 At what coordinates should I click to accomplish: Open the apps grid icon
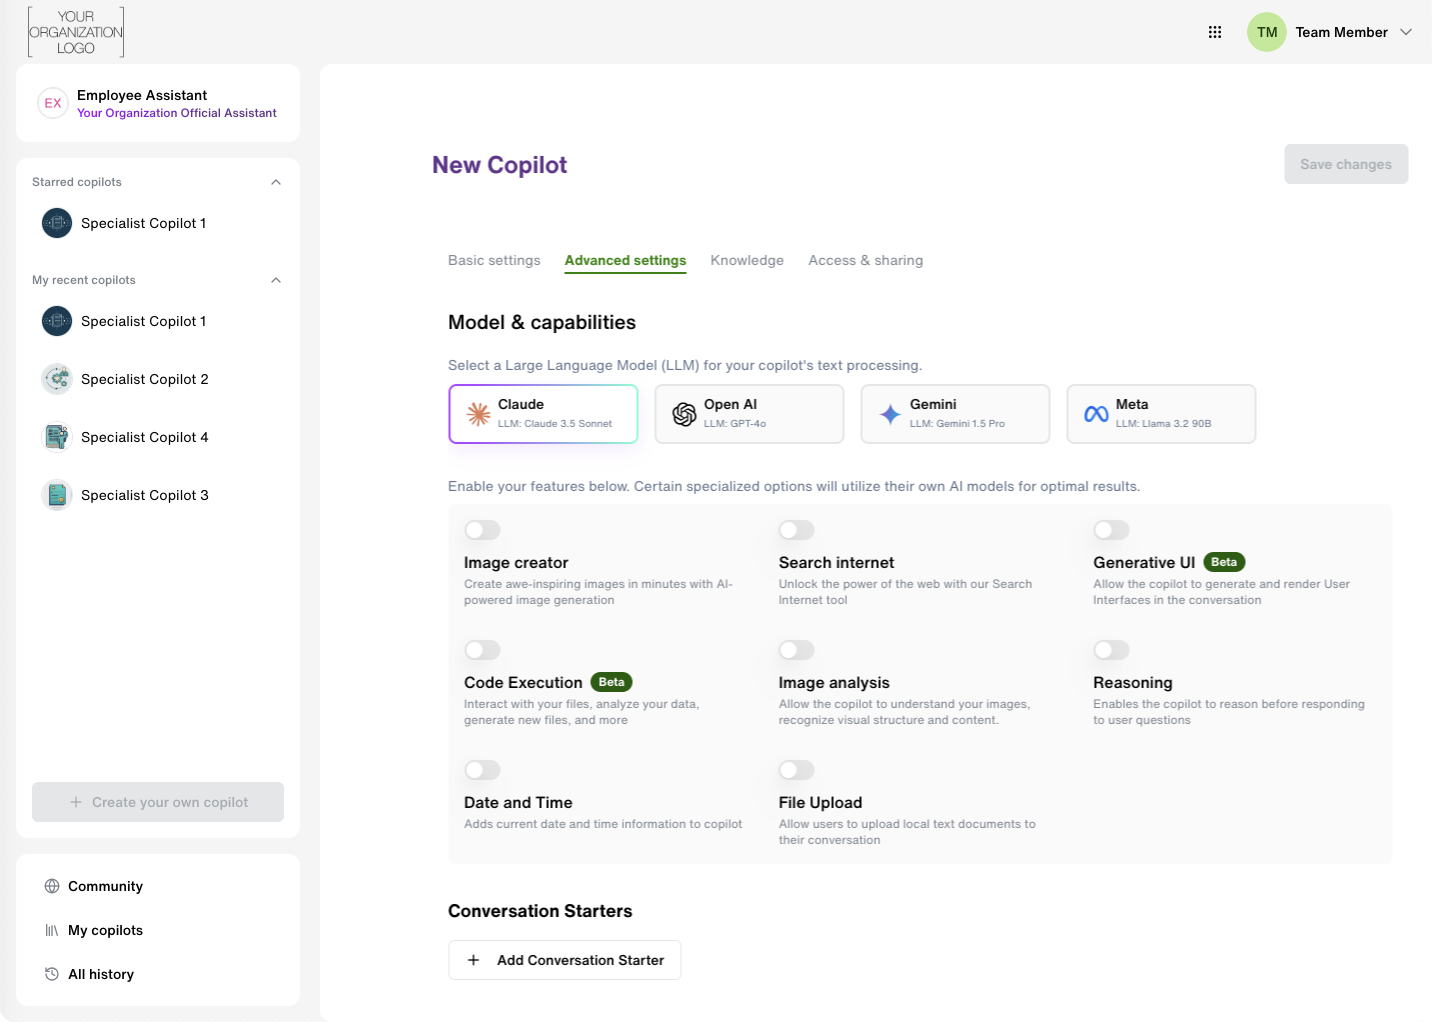1215,32
